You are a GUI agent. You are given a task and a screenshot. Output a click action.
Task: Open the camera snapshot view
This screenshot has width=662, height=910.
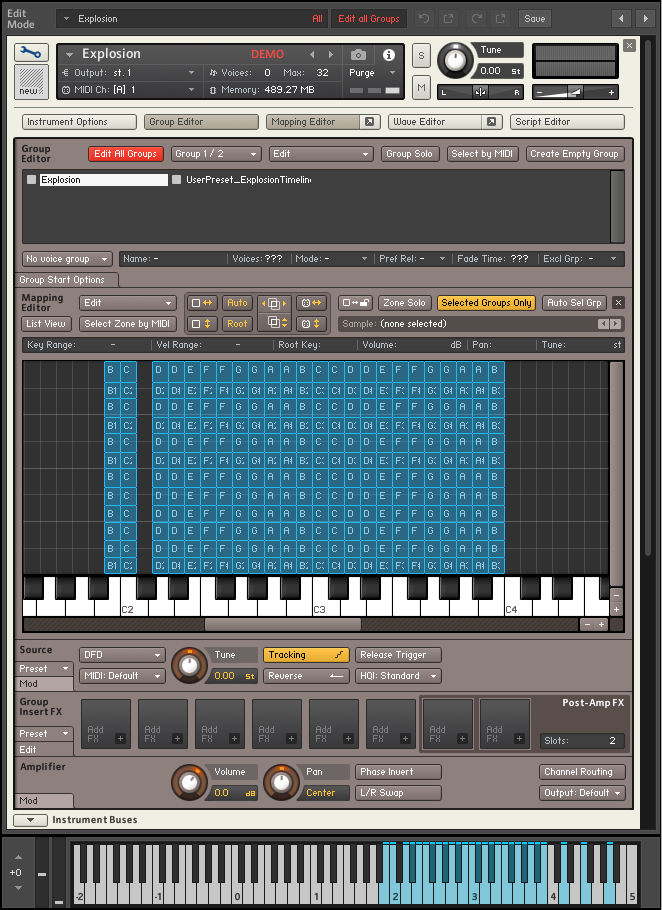pos(358,55)
